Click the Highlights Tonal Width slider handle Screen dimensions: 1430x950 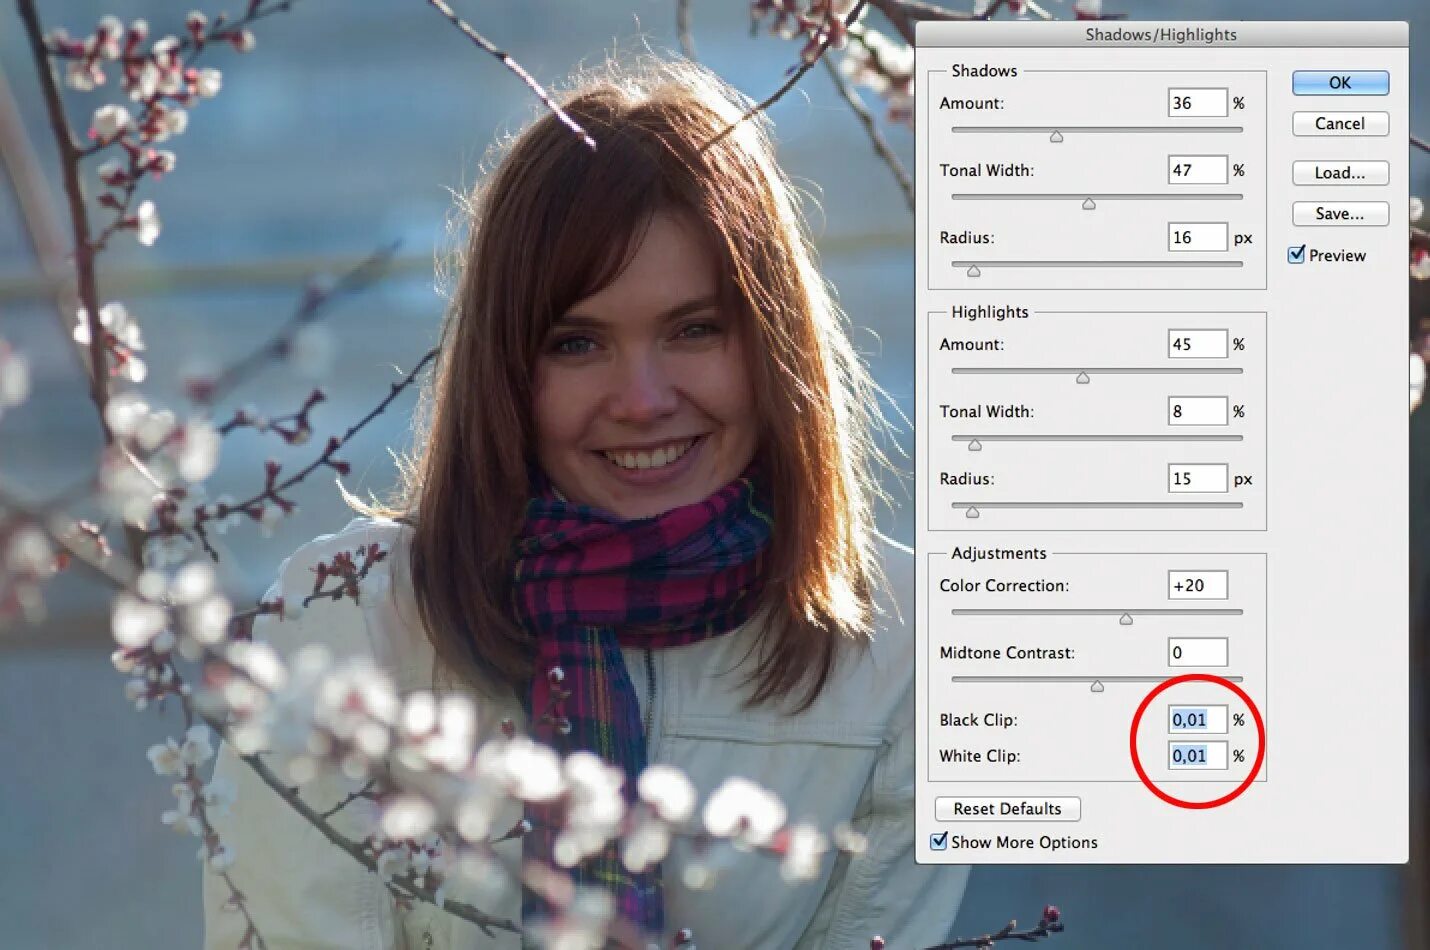tap(975, 445)
